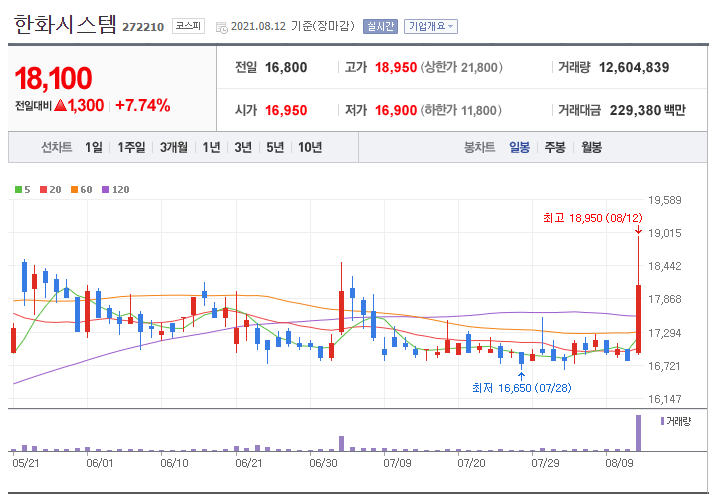709x494 pixels.
Task: Click the stock code 272210
Action: point(143,27)
